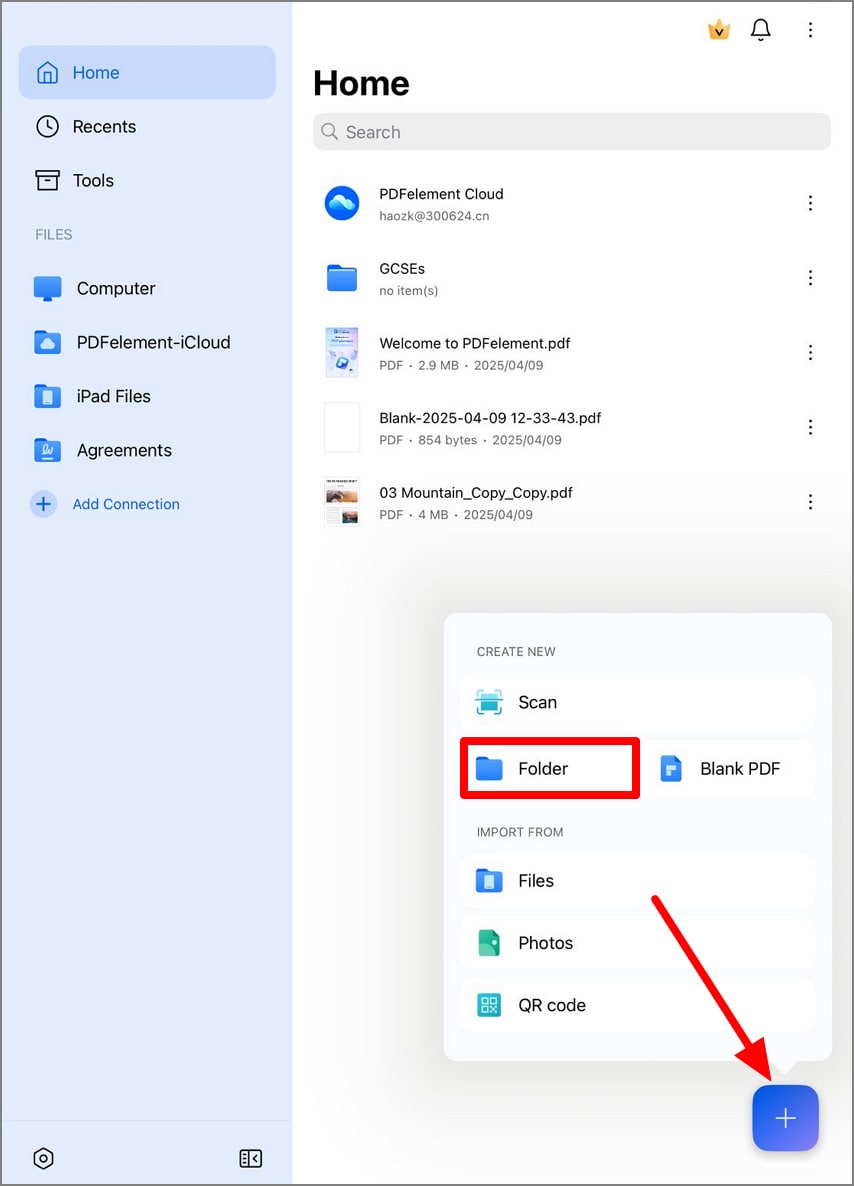The width and height of the screenshot is (854, 1186).
Task: Create a Blank PDF
Action: (728, 768)
